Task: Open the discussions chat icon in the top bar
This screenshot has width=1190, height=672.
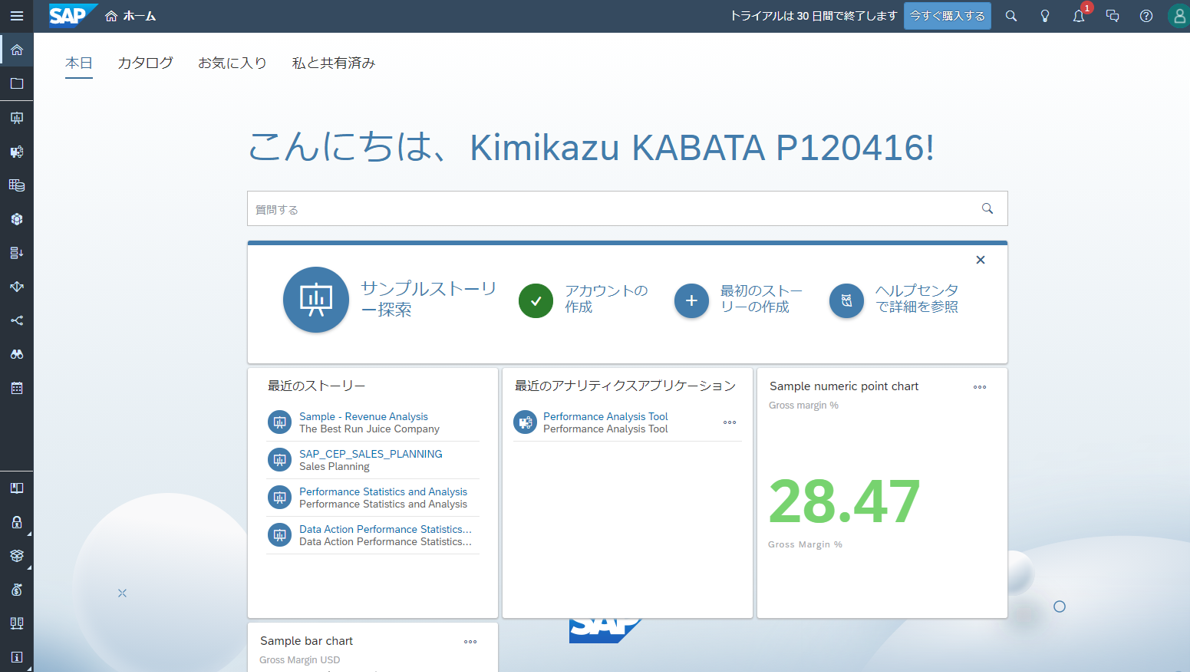Action: pyautogui.click(x=1113, y=16)
